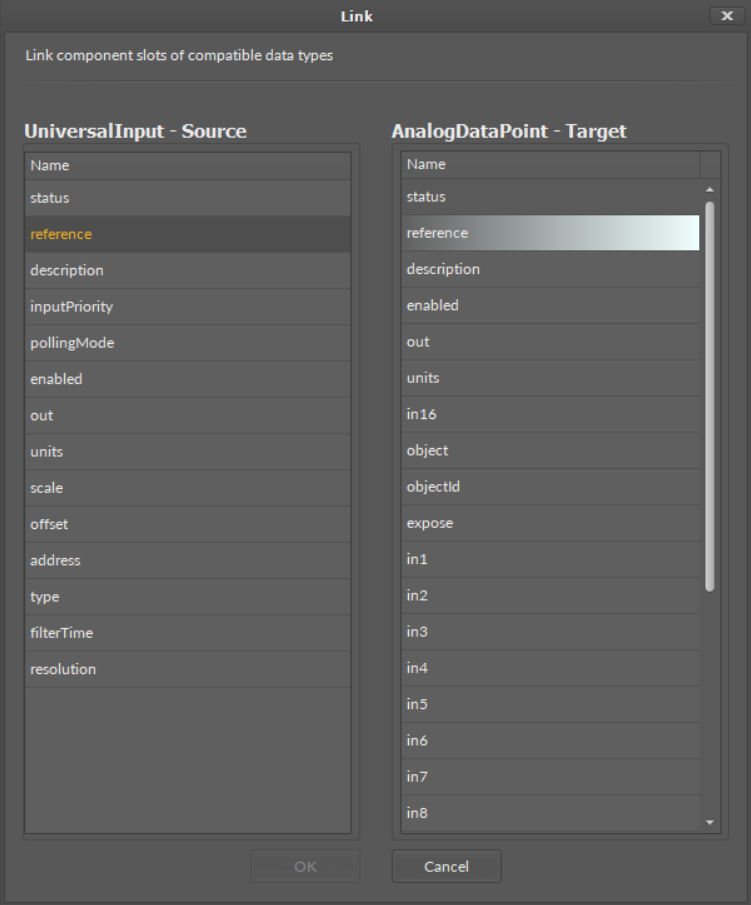Close the Link dialog window
This screenshot has width=751, height=905.
[725, 16]
